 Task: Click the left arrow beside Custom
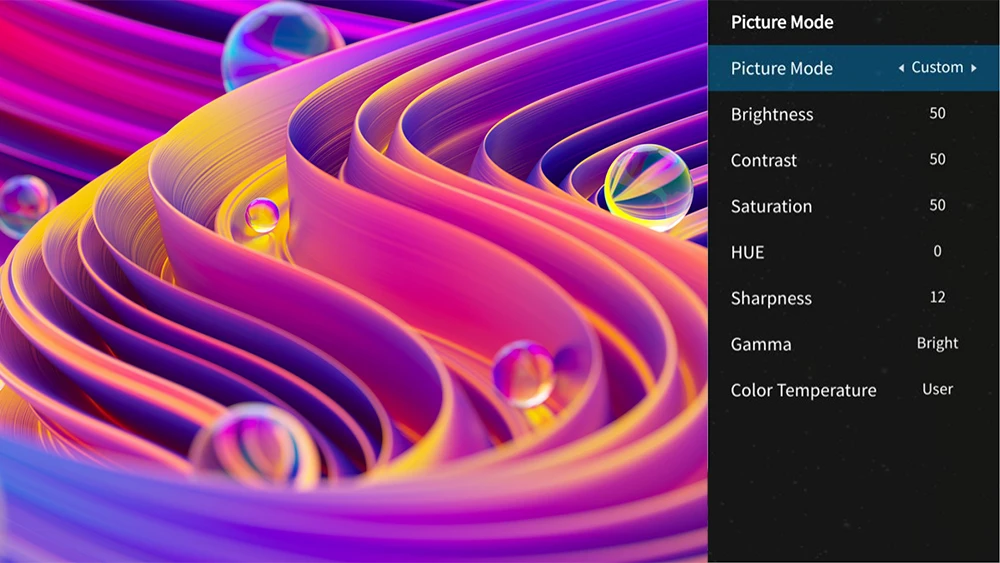pos(901,68)
